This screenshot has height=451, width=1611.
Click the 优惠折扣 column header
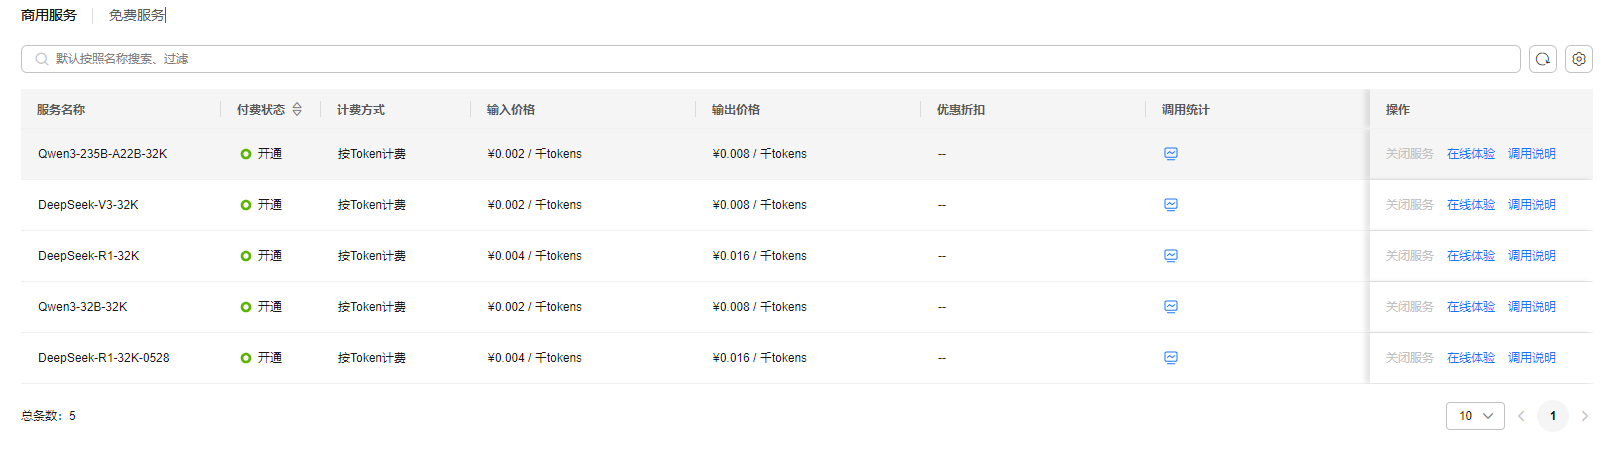pyautogui.click(x=961, y=110)
